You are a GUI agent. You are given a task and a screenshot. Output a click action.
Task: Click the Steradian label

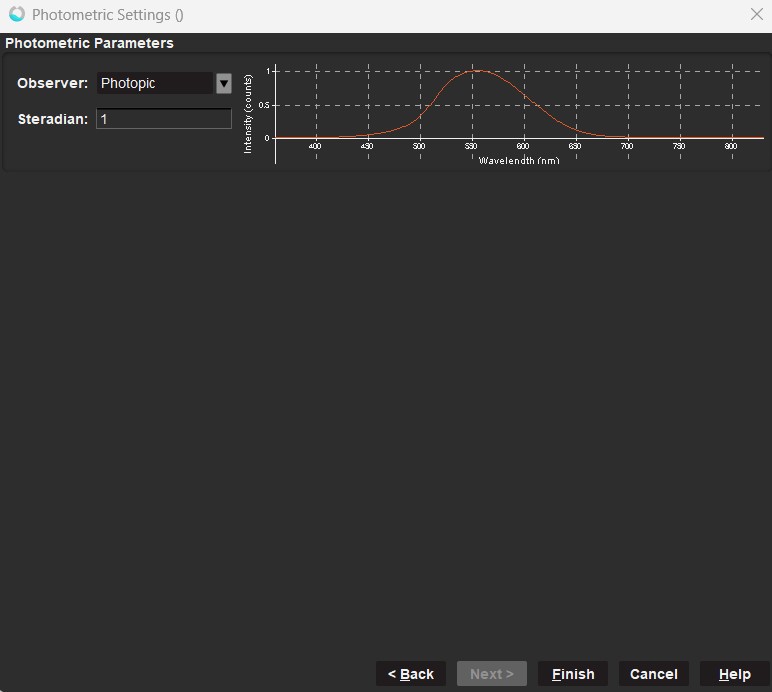tap(53, 119)
